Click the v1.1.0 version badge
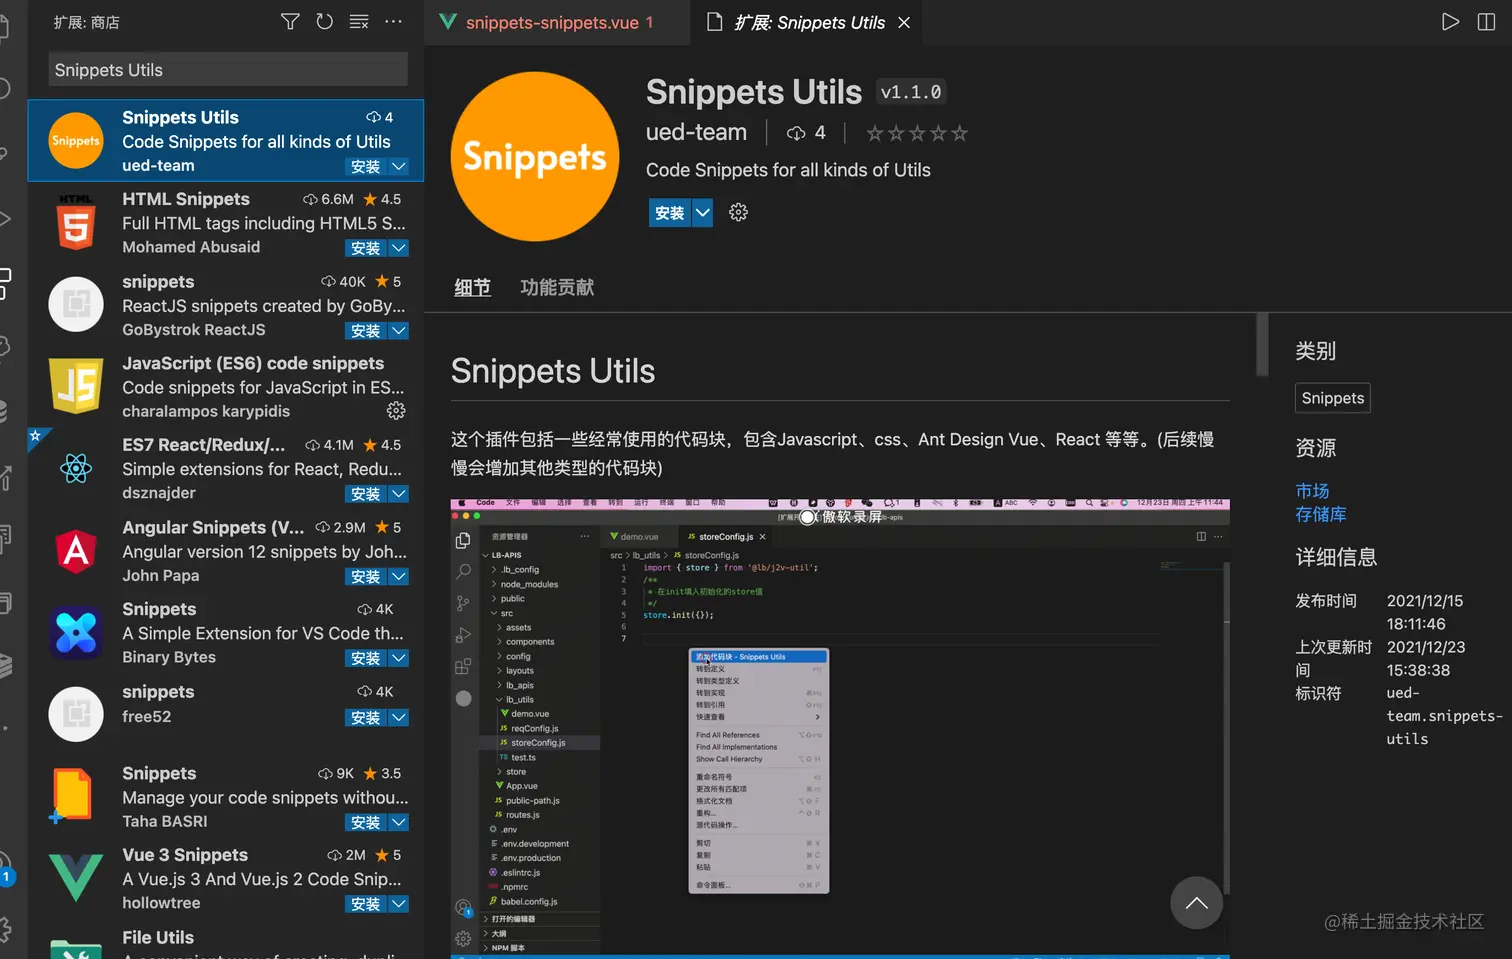The height and width of the screenshot is (959, 1512). point(910,92)
